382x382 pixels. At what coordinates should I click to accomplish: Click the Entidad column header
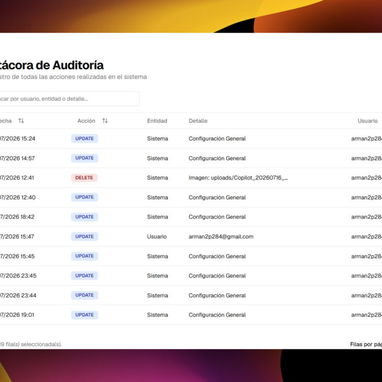pos(157,121)
